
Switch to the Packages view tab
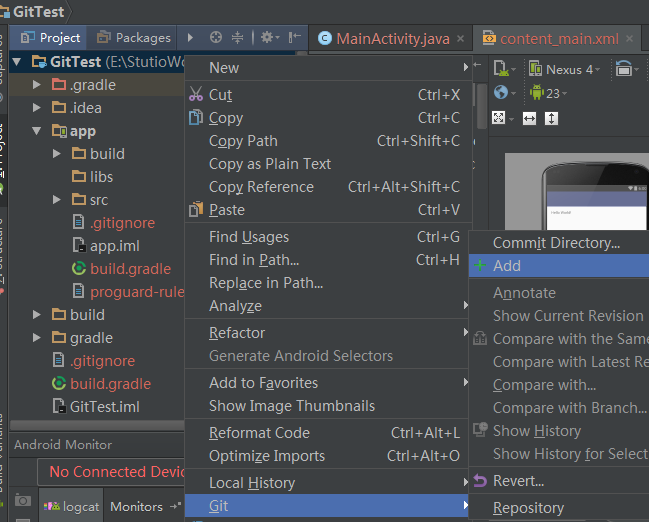click(x=133, y=38)
